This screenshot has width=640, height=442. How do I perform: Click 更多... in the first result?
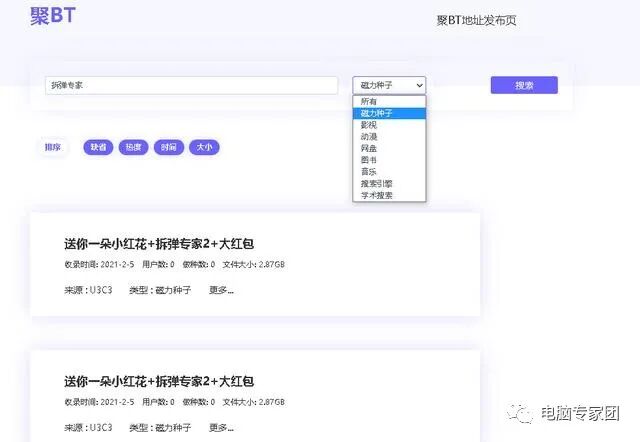coord(221,290)
